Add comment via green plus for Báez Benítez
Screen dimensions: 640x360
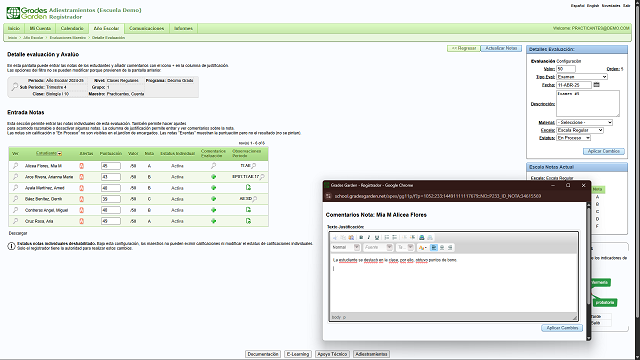point(213,199)
